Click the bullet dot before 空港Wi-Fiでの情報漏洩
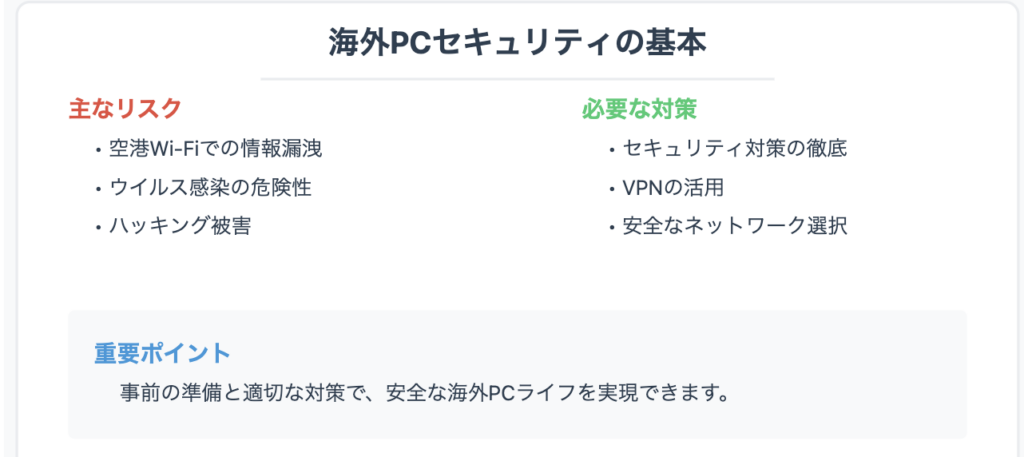 pos(98,151)
